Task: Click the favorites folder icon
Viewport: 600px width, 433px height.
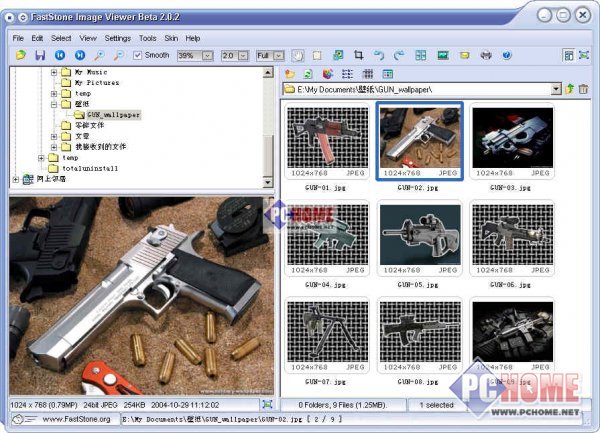Action: click(290, 74)
